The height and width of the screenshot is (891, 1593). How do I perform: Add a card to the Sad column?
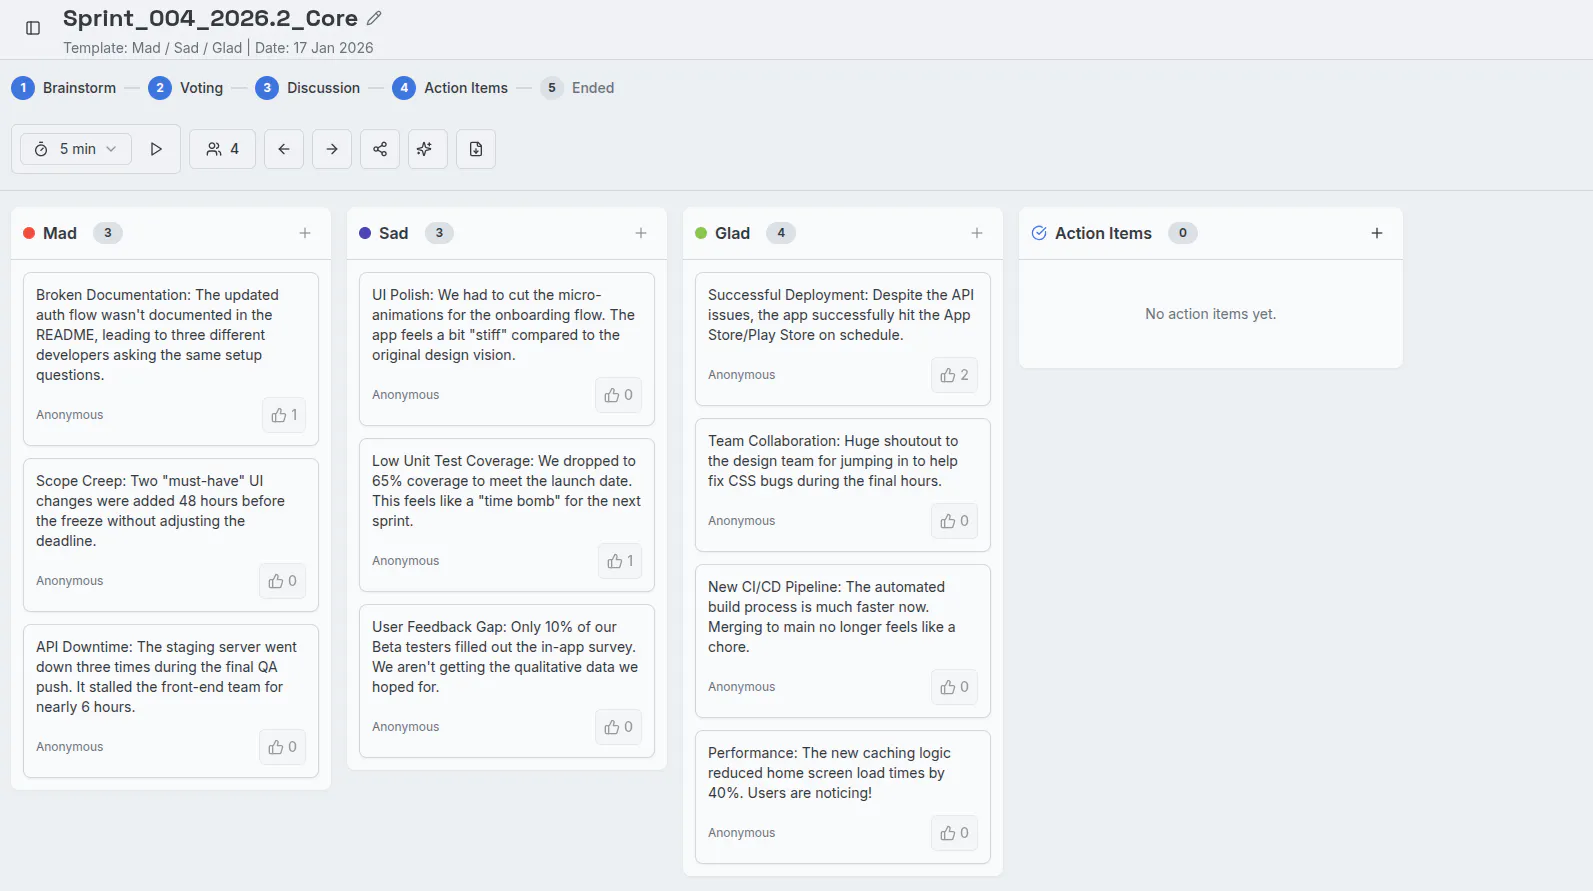click(x=641, y=233)
